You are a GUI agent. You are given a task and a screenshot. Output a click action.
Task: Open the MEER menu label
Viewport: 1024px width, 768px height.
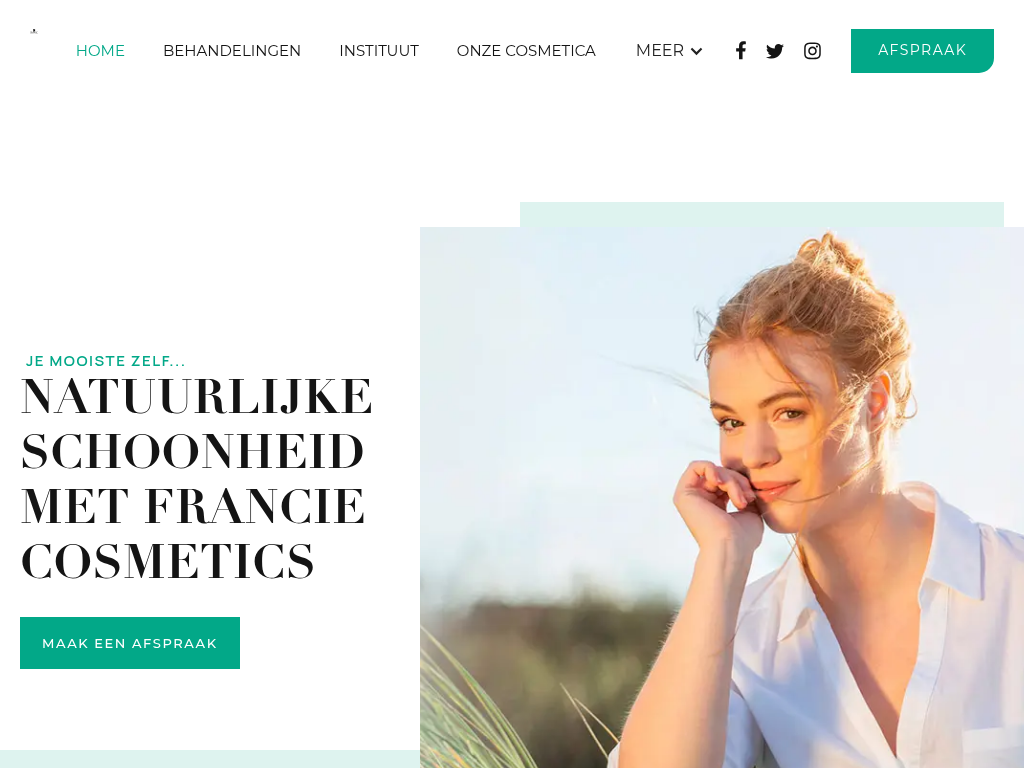(x=660, y=50)
